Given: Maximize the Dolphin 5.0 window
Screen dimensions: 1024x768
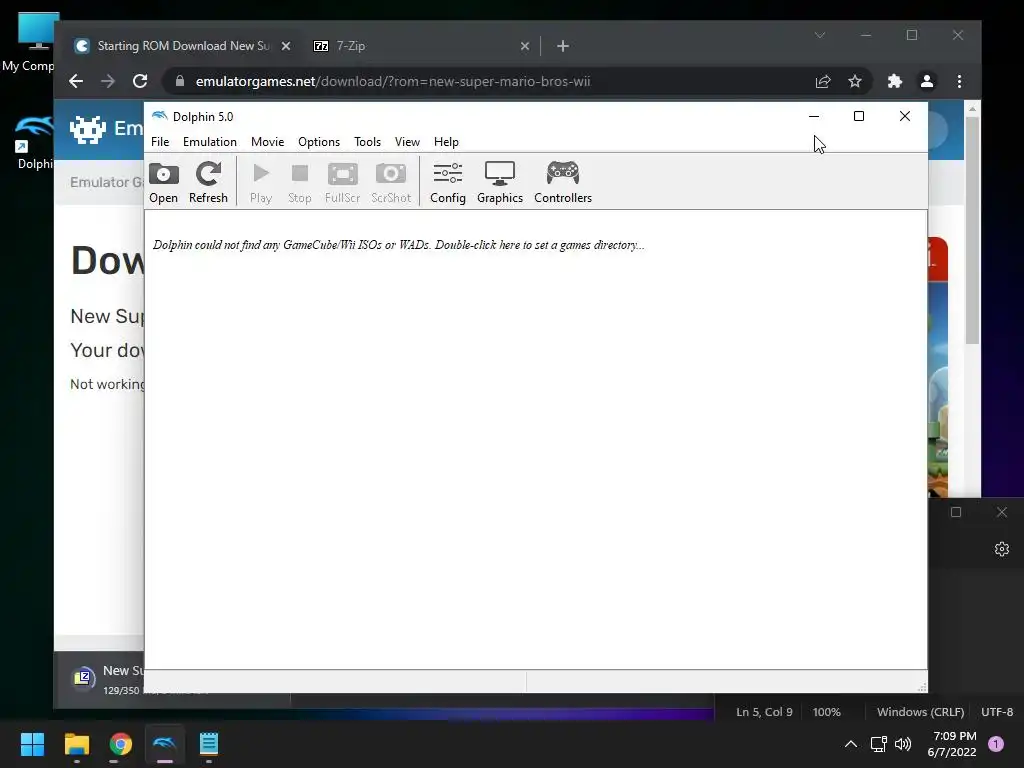Looking at the screenshot, I should point(859,116).
